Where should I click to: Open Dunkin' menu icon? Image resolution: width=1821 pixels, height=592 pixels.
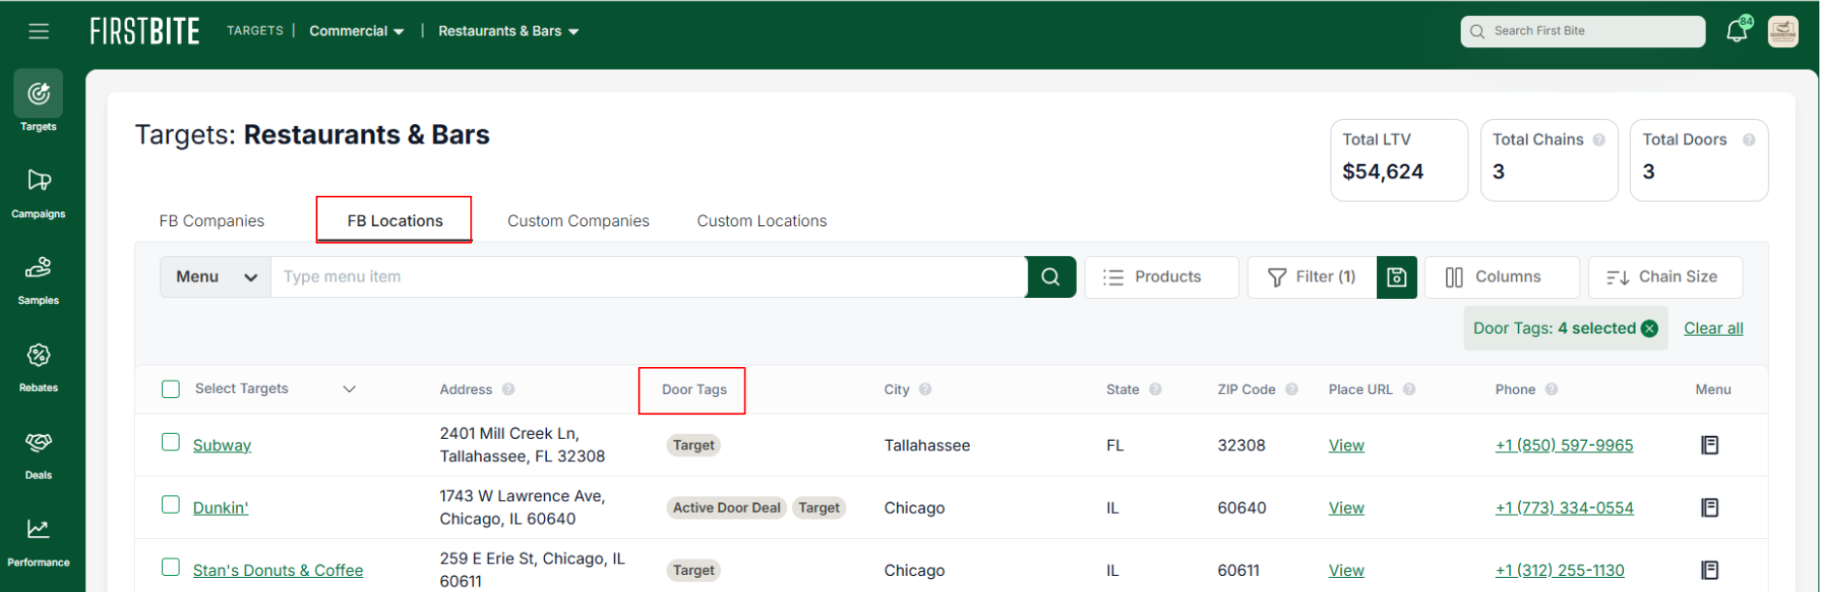click(x=1710, y=508)
